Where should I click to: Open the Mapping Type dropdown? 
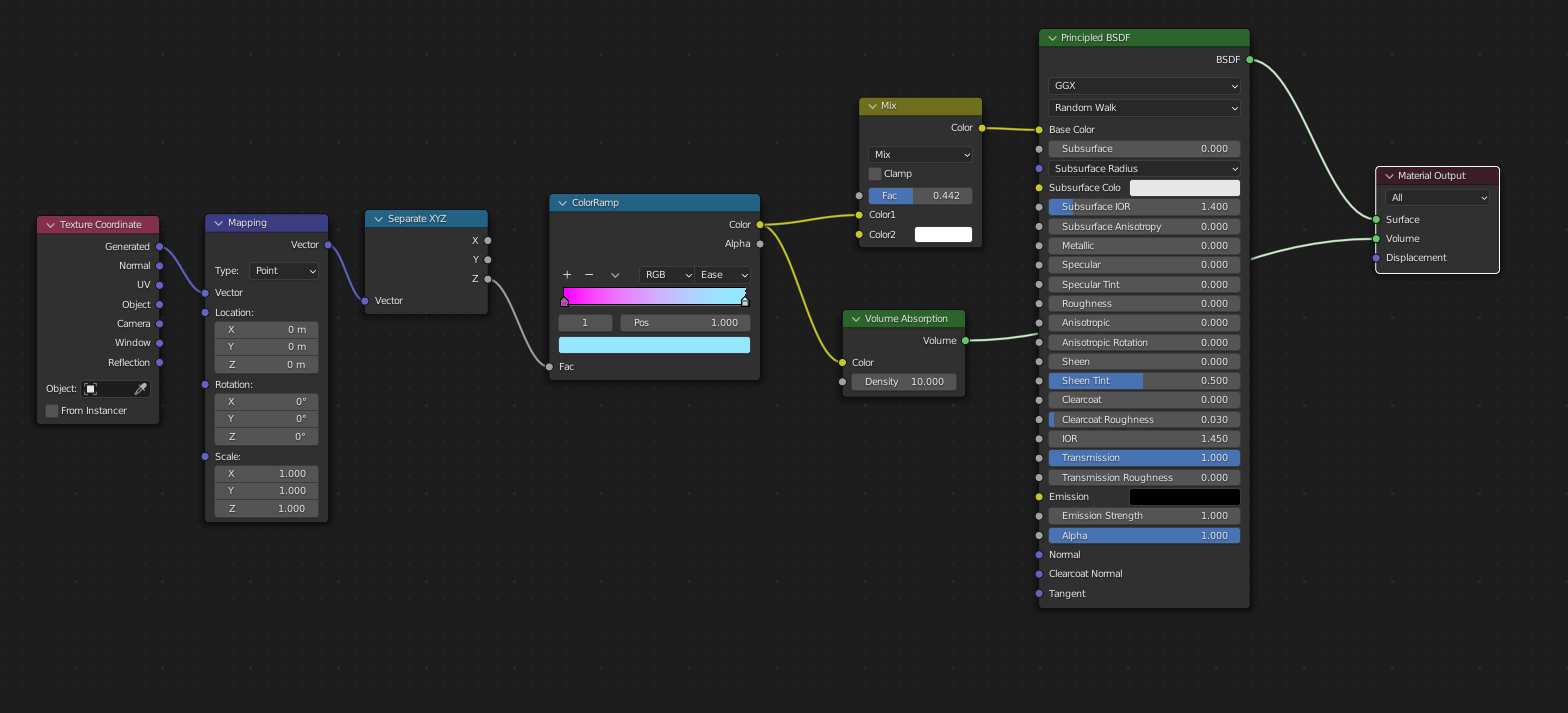284,271
